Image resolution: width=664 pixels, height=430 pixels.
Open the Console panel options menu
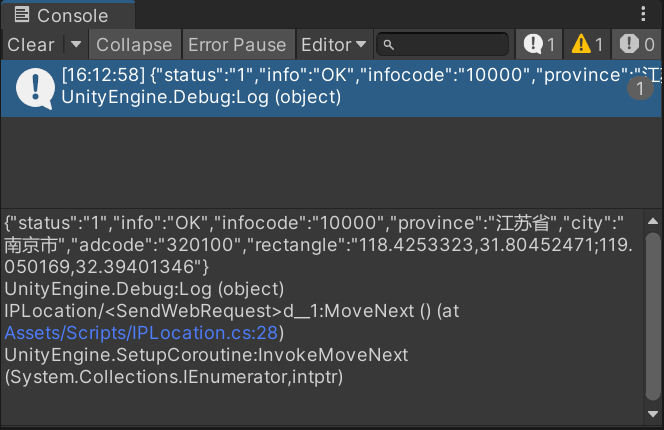(643, 14)
